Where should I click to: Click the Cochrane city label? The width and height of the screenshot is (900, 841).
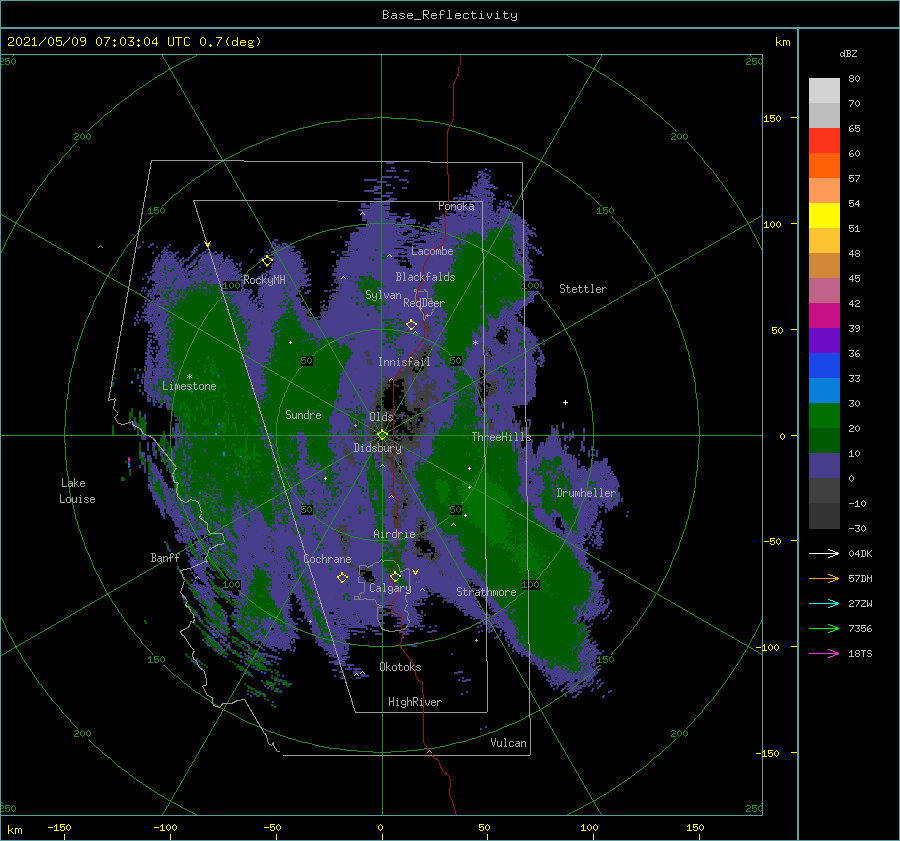(x=327, y=559)
